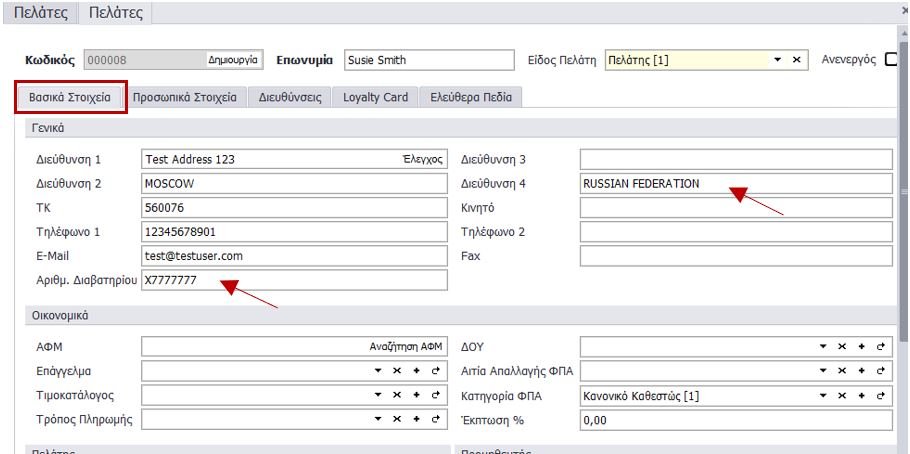The height and width of the screenshot is (454, 910).
Task: Refresh the ΔΟΥ field list
Action: (880, 346)
